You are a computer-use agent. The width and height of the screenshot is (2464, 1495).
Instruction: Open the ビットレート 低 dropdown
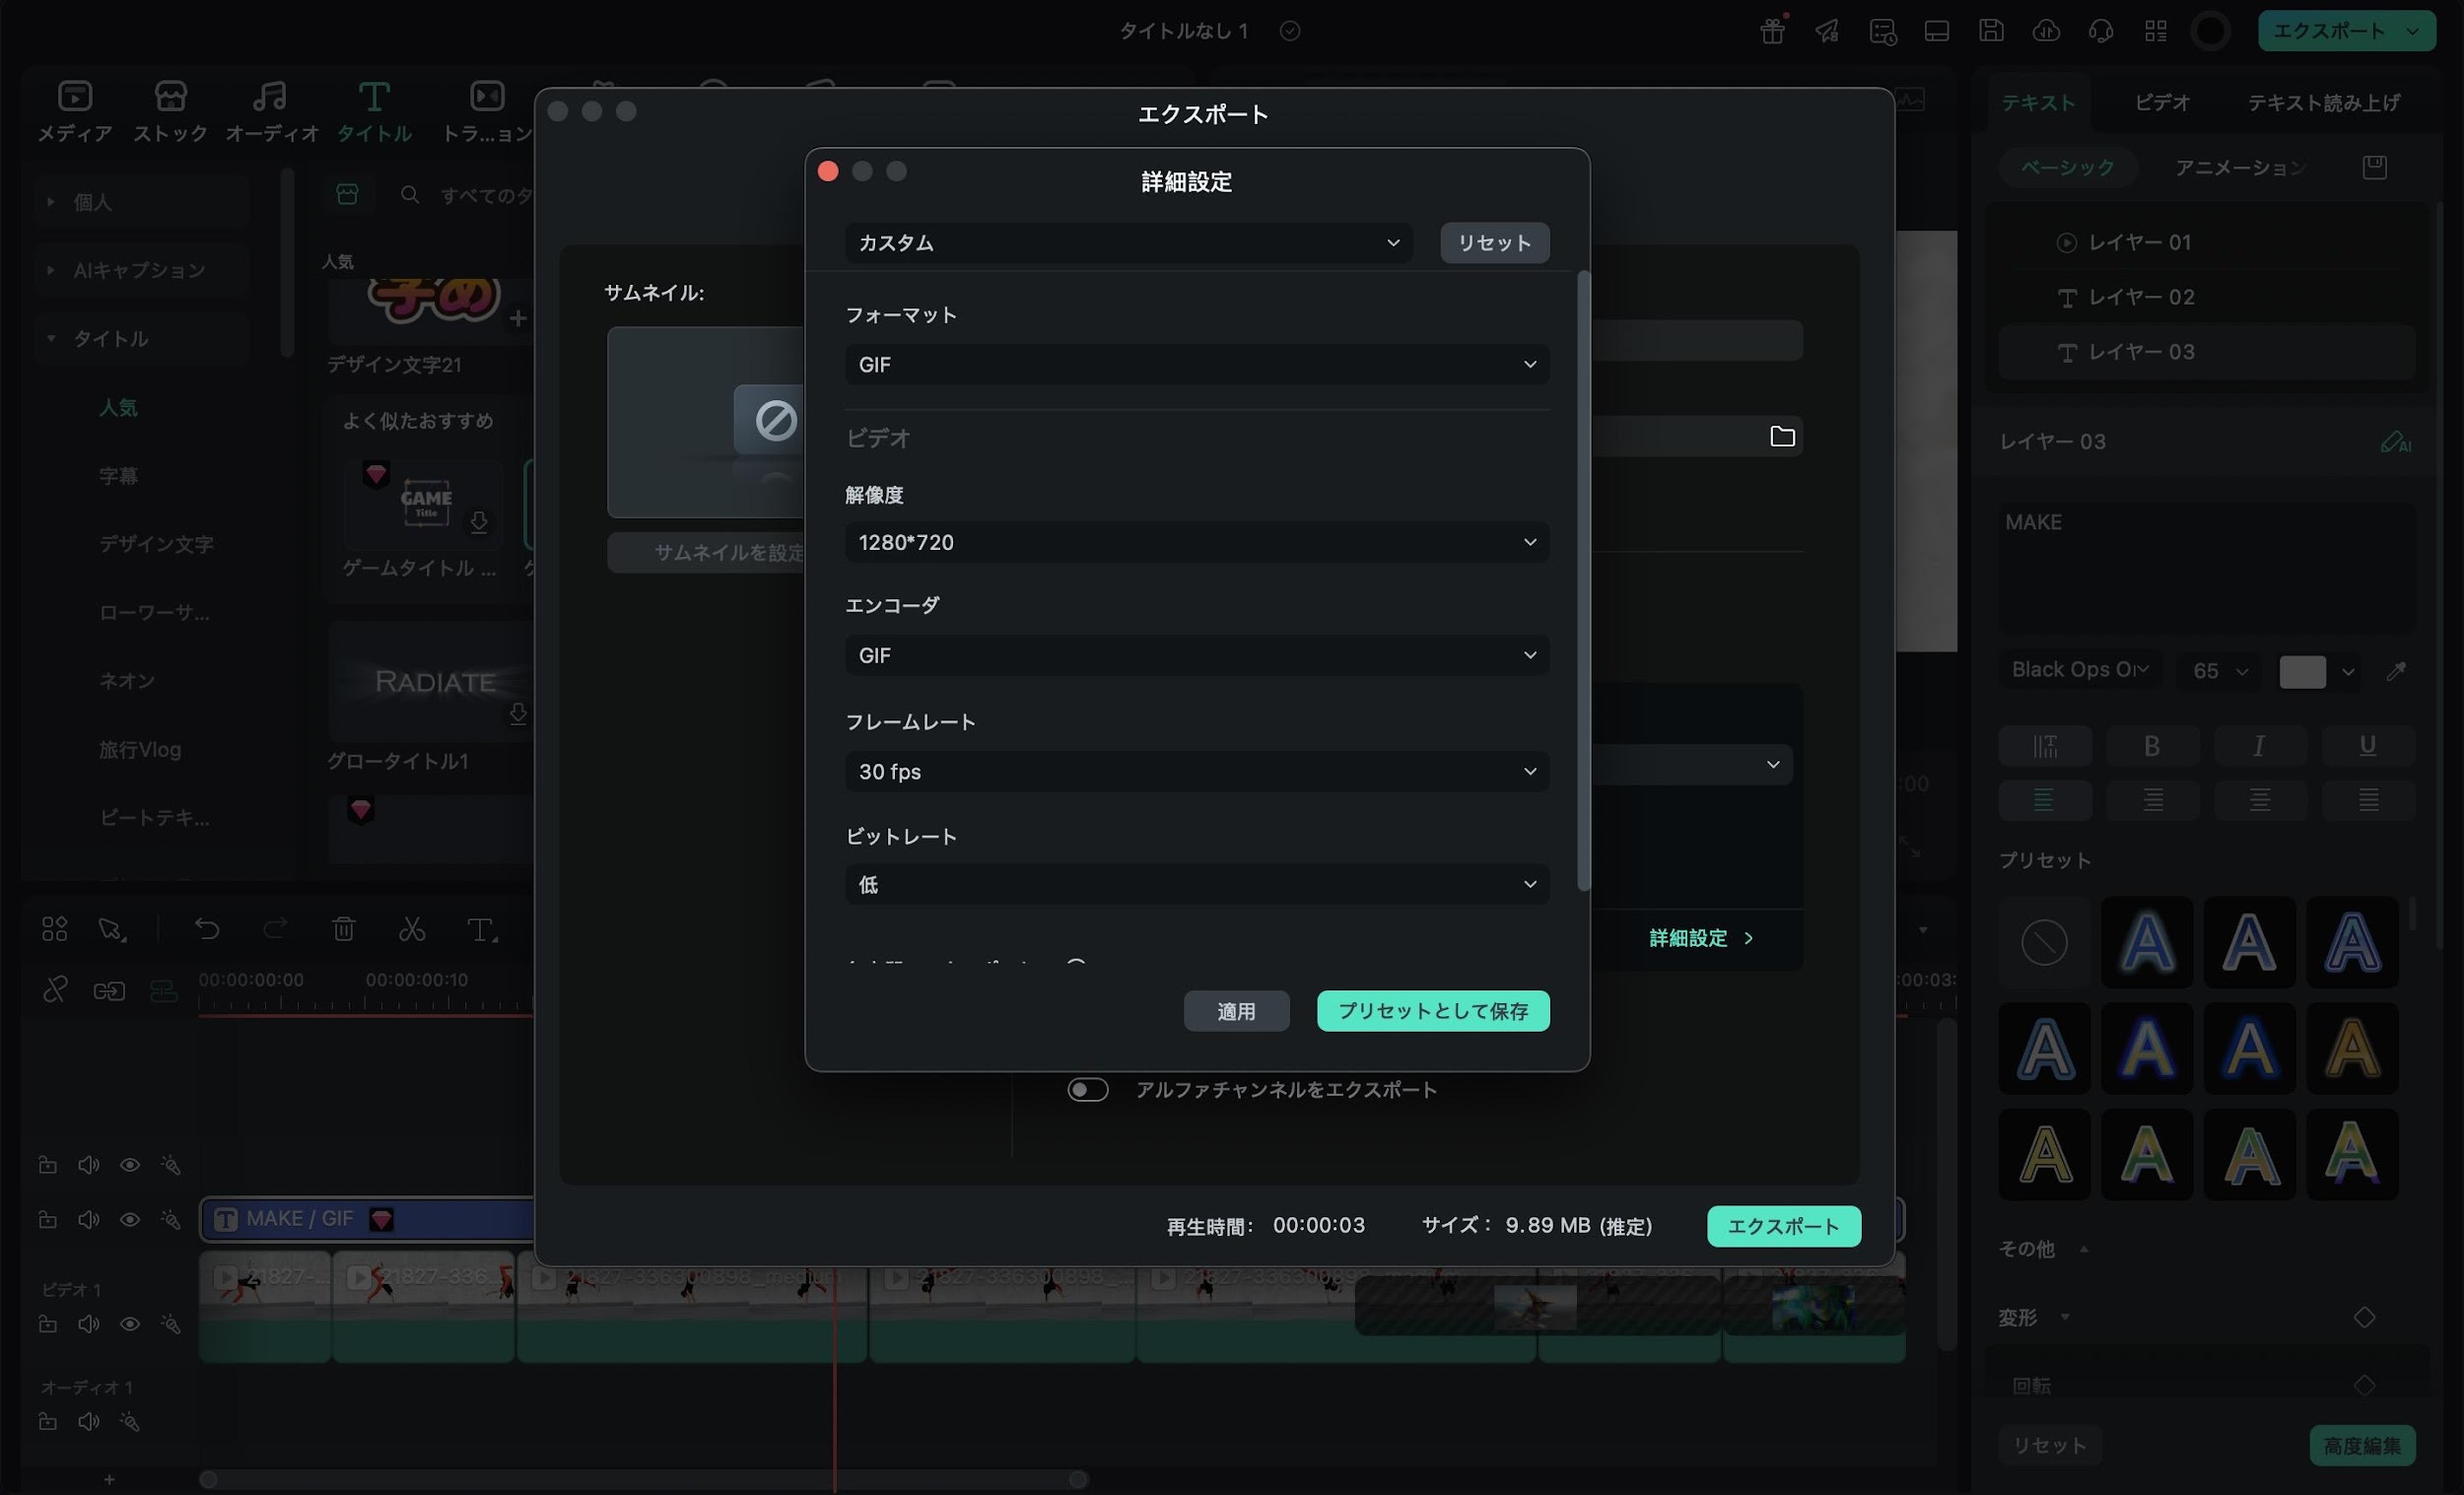(x=1197, y=884)
